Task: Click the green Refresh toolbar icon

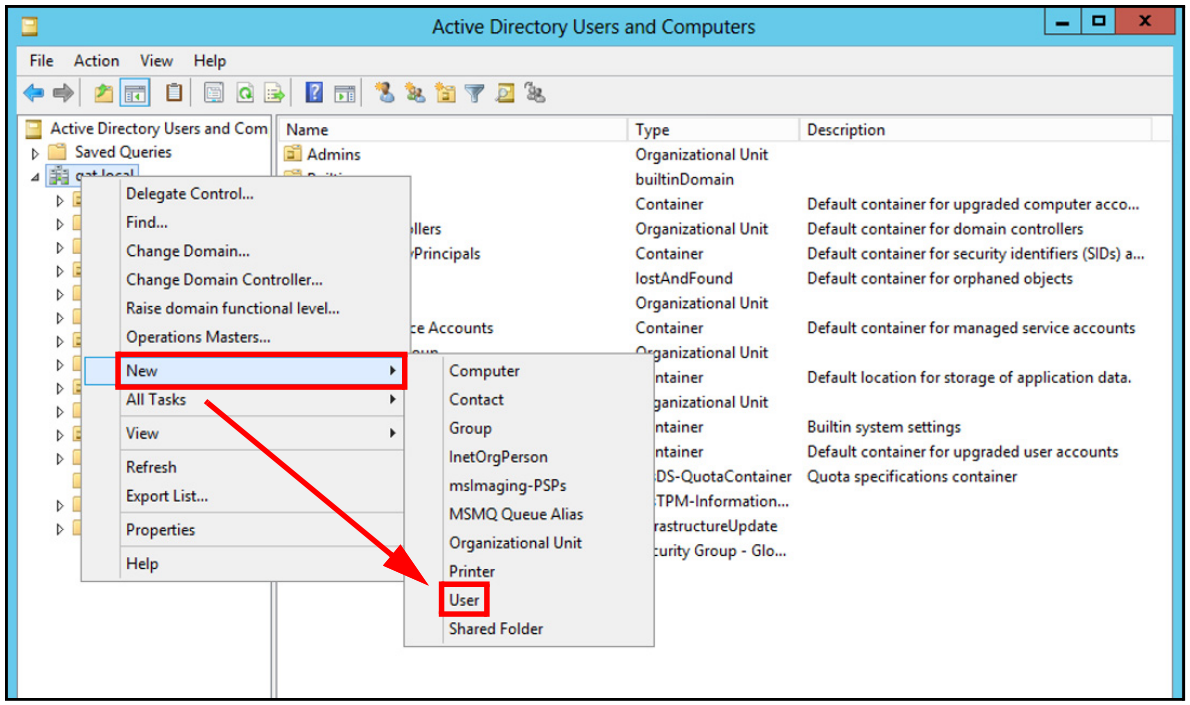Action: point(244,93)
